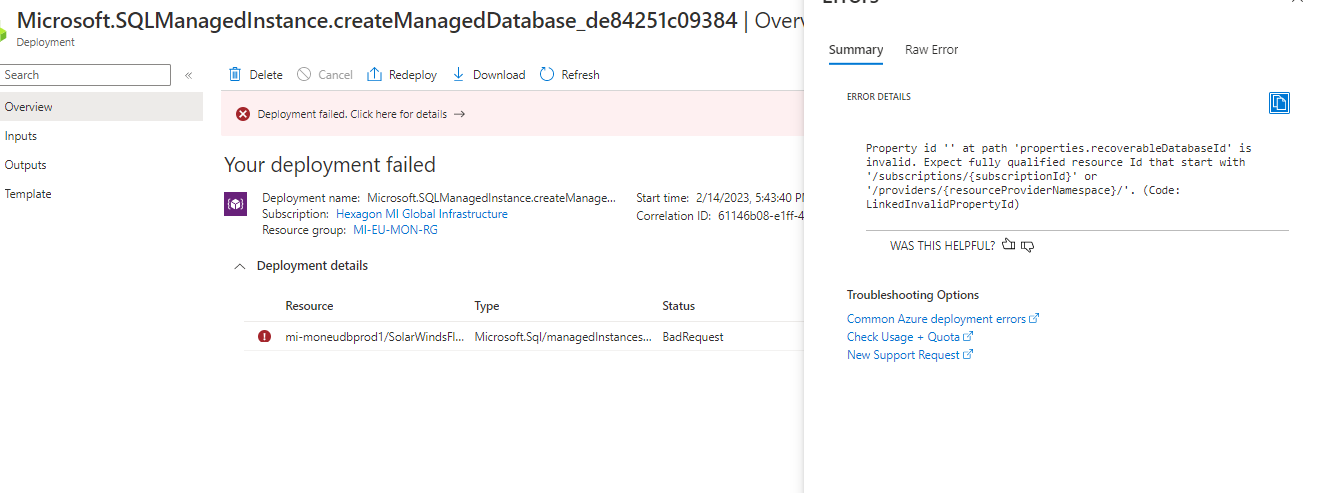The height and width of the screenshot is (493, 1324).
Task: Click the Start time value
Action: pos(749,198)
